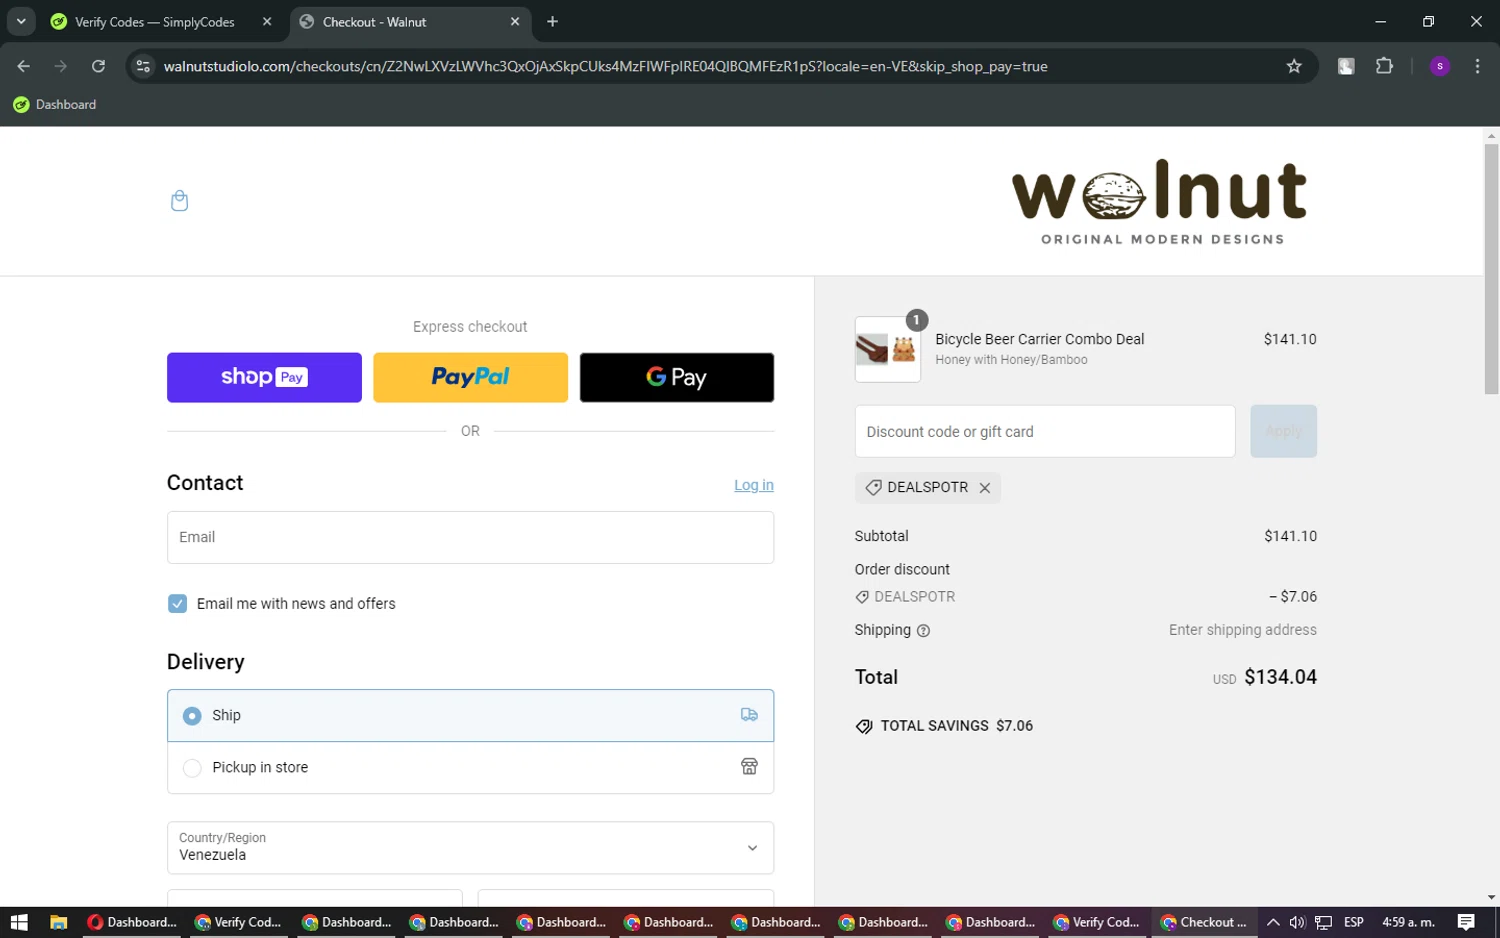
Task: Open the Windows Start menu
Action: 19,922
